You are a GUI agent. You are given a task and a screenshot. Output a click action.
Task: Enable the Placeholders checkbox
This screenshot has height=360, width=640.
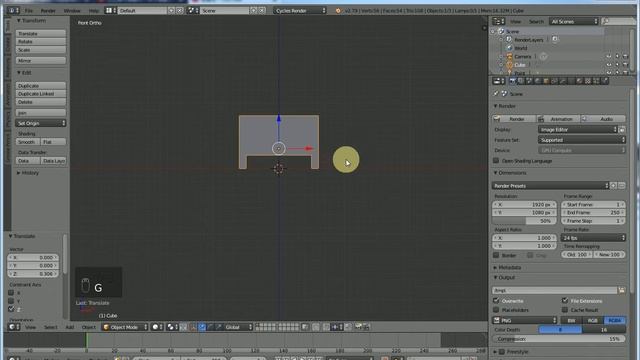click(496, 310)
